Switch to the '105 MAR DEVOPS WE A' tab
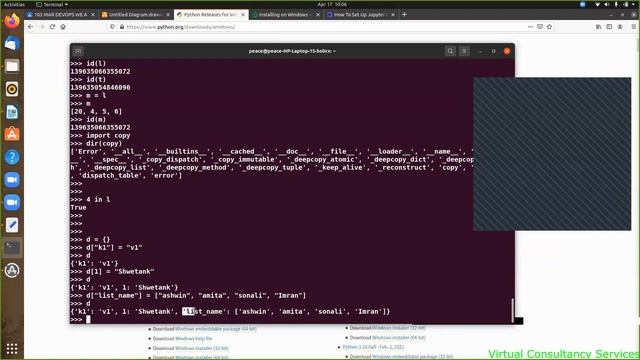 point(61,14)
